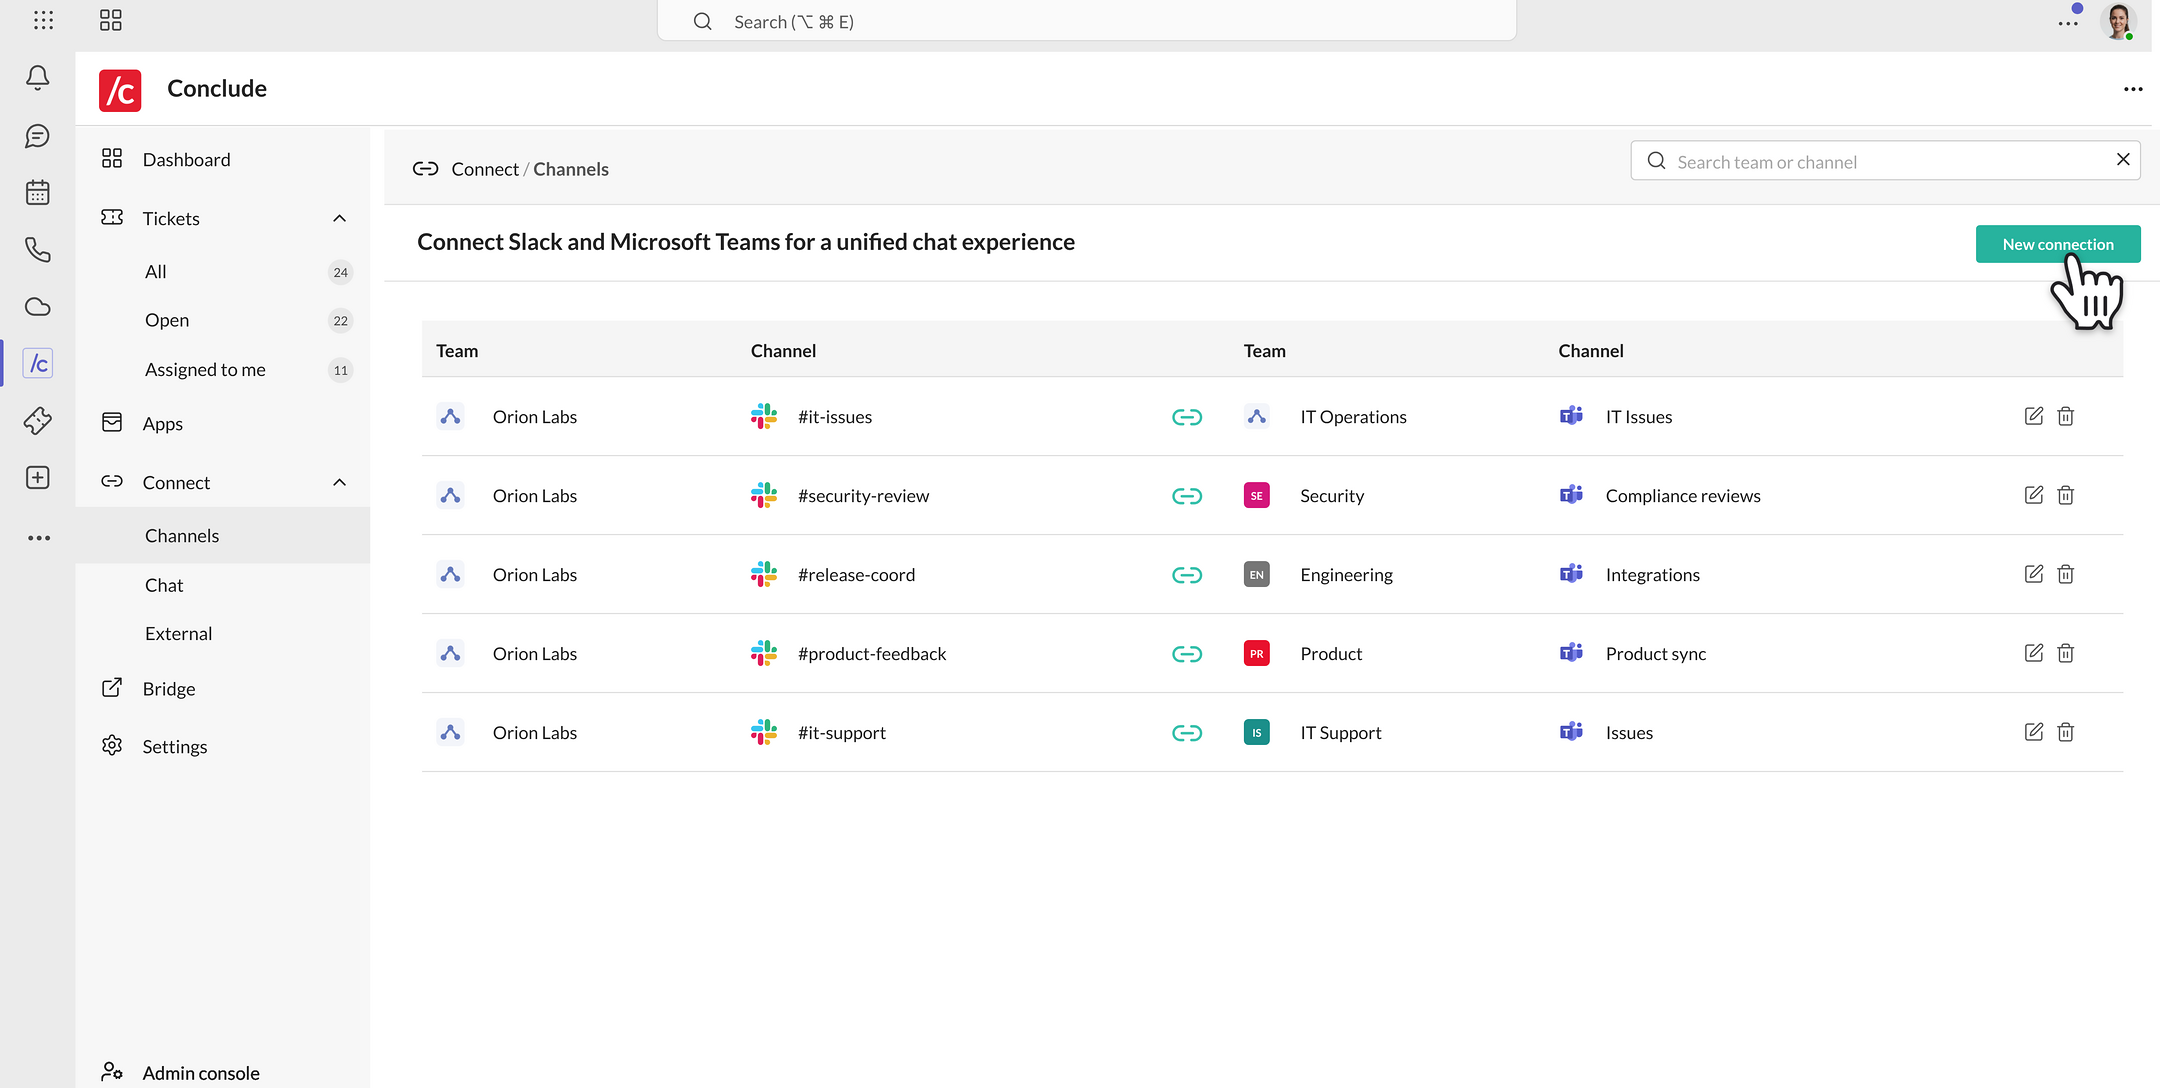Click the SE badge for Security team
Viewport: 2160px width, 1088px height.
click(1257, 496)
